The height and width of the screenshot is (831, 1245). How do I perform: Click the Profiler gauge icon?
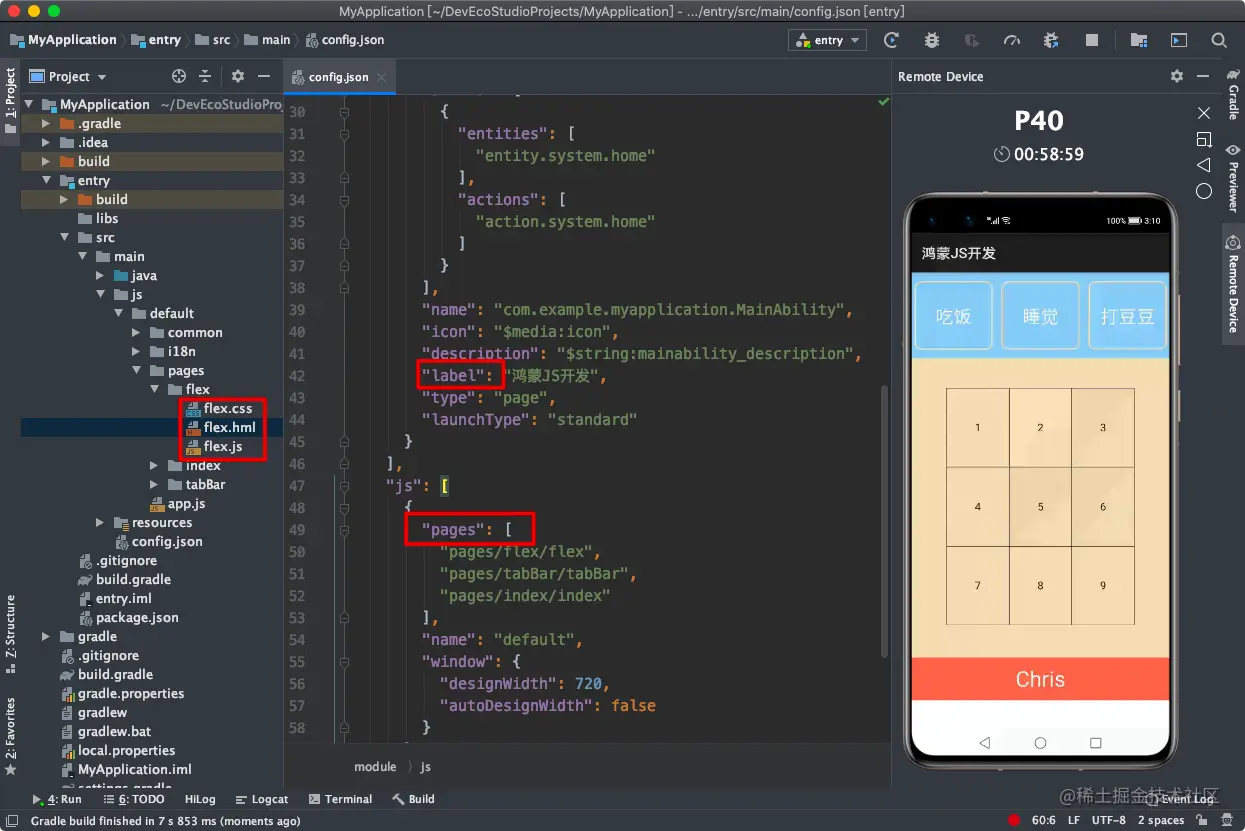click(x=1012, y=40)
